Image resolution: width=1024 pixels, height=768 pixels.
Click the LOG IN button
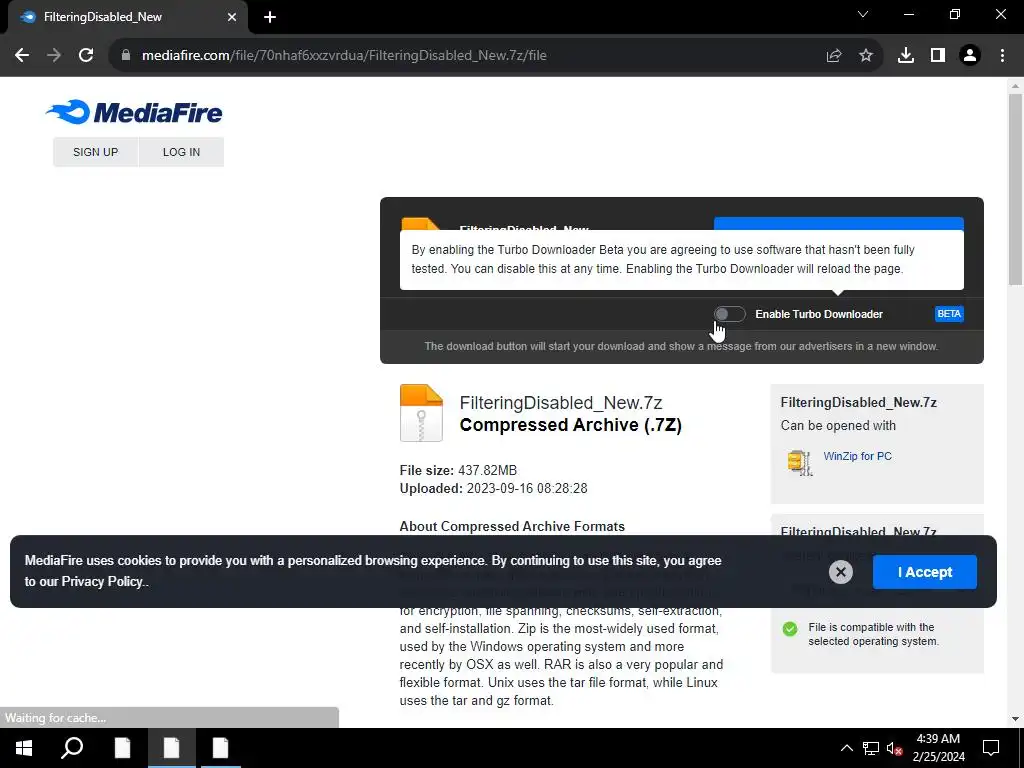182,152
